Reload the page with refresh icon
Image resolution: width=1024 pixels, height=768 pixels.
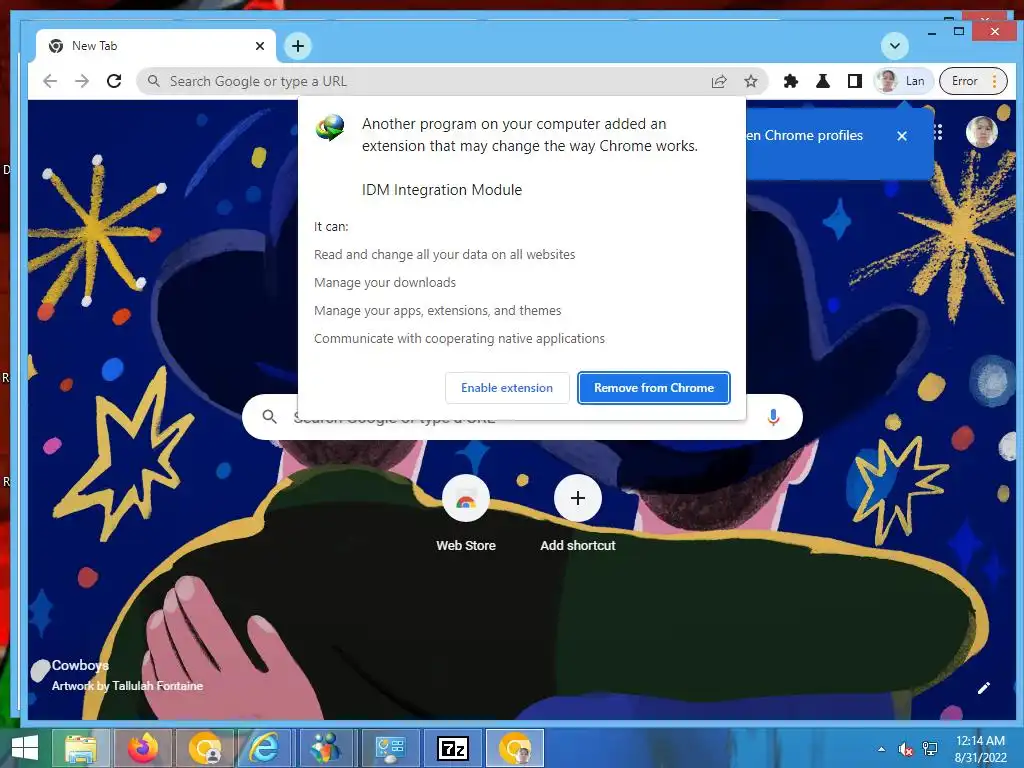tap(114, 81)
